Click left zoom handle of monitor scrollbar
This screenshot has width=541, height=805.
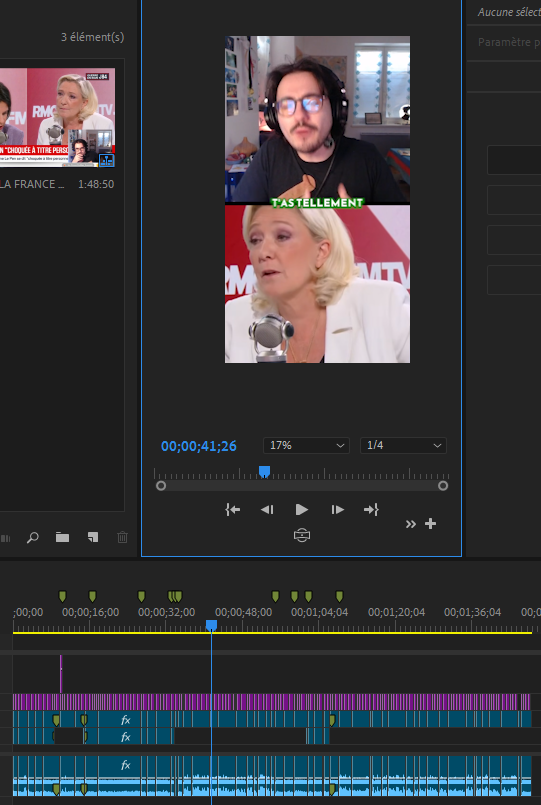[161, 486]
